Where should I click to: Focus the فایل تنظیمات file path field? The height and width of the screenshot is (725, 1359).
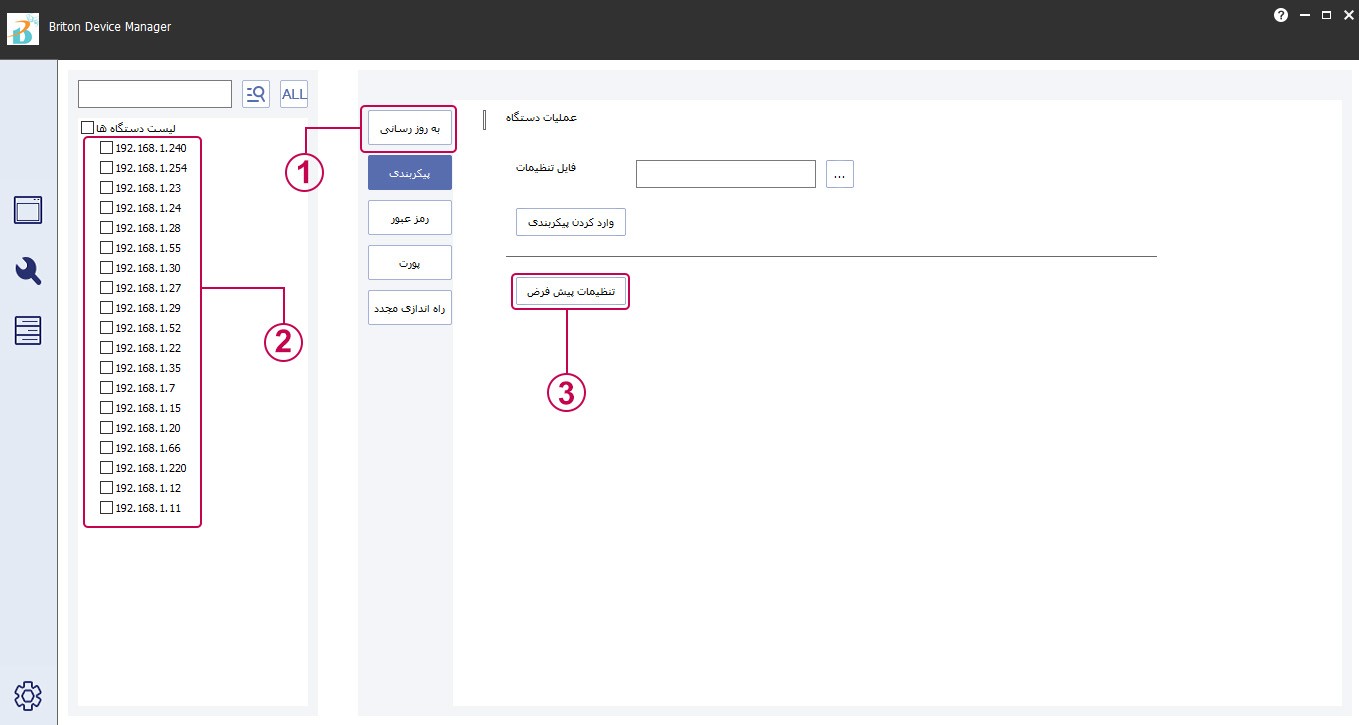tap(725, 174)
